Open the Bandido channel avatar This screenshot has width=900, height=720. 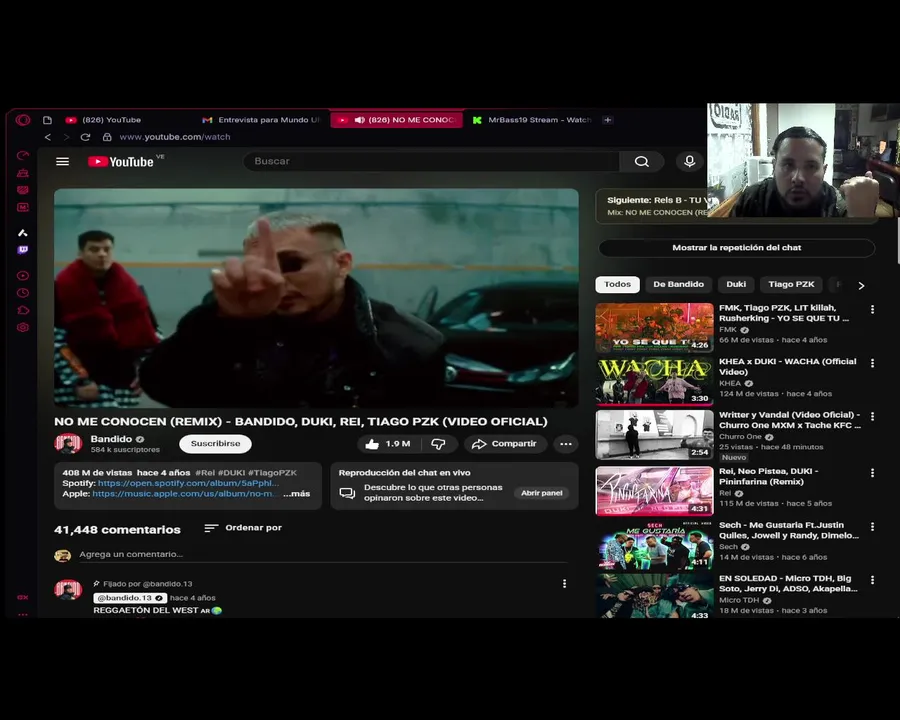[x=68, y=444]
